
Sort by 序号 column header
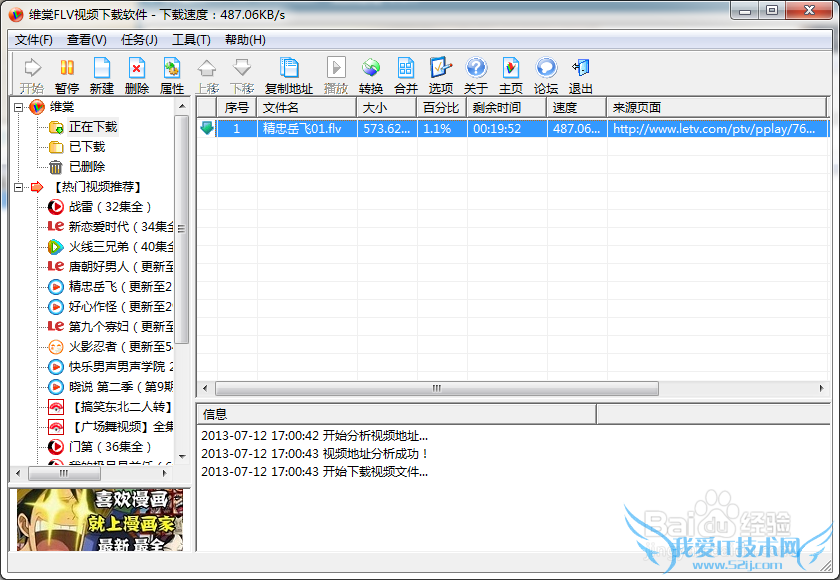[x=237, y=108]
